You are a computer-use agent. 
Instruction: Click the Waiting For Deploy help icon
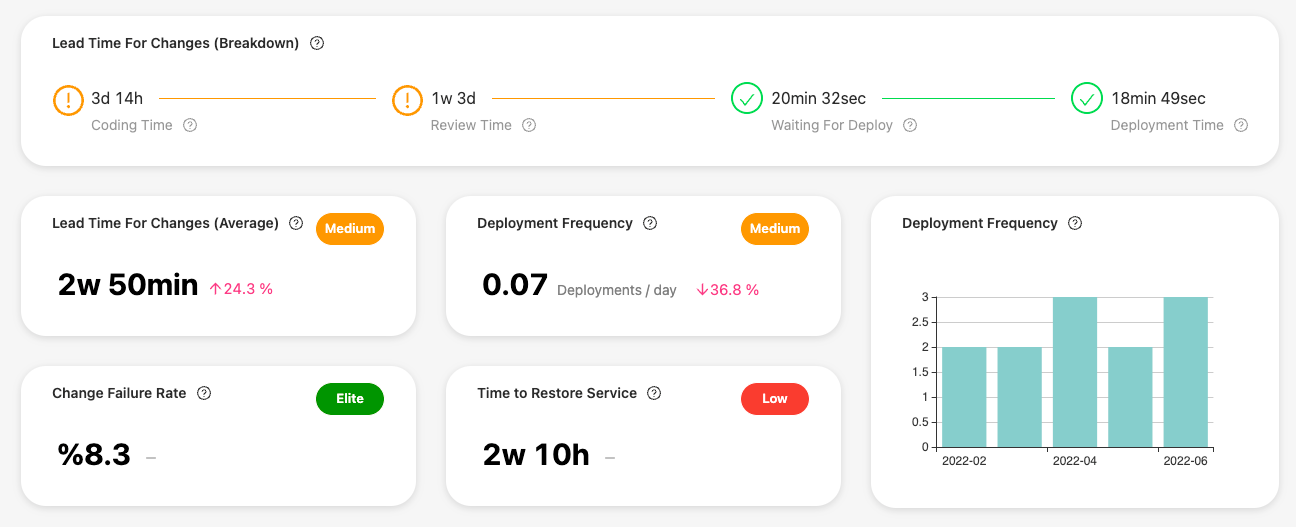point(910,125)
